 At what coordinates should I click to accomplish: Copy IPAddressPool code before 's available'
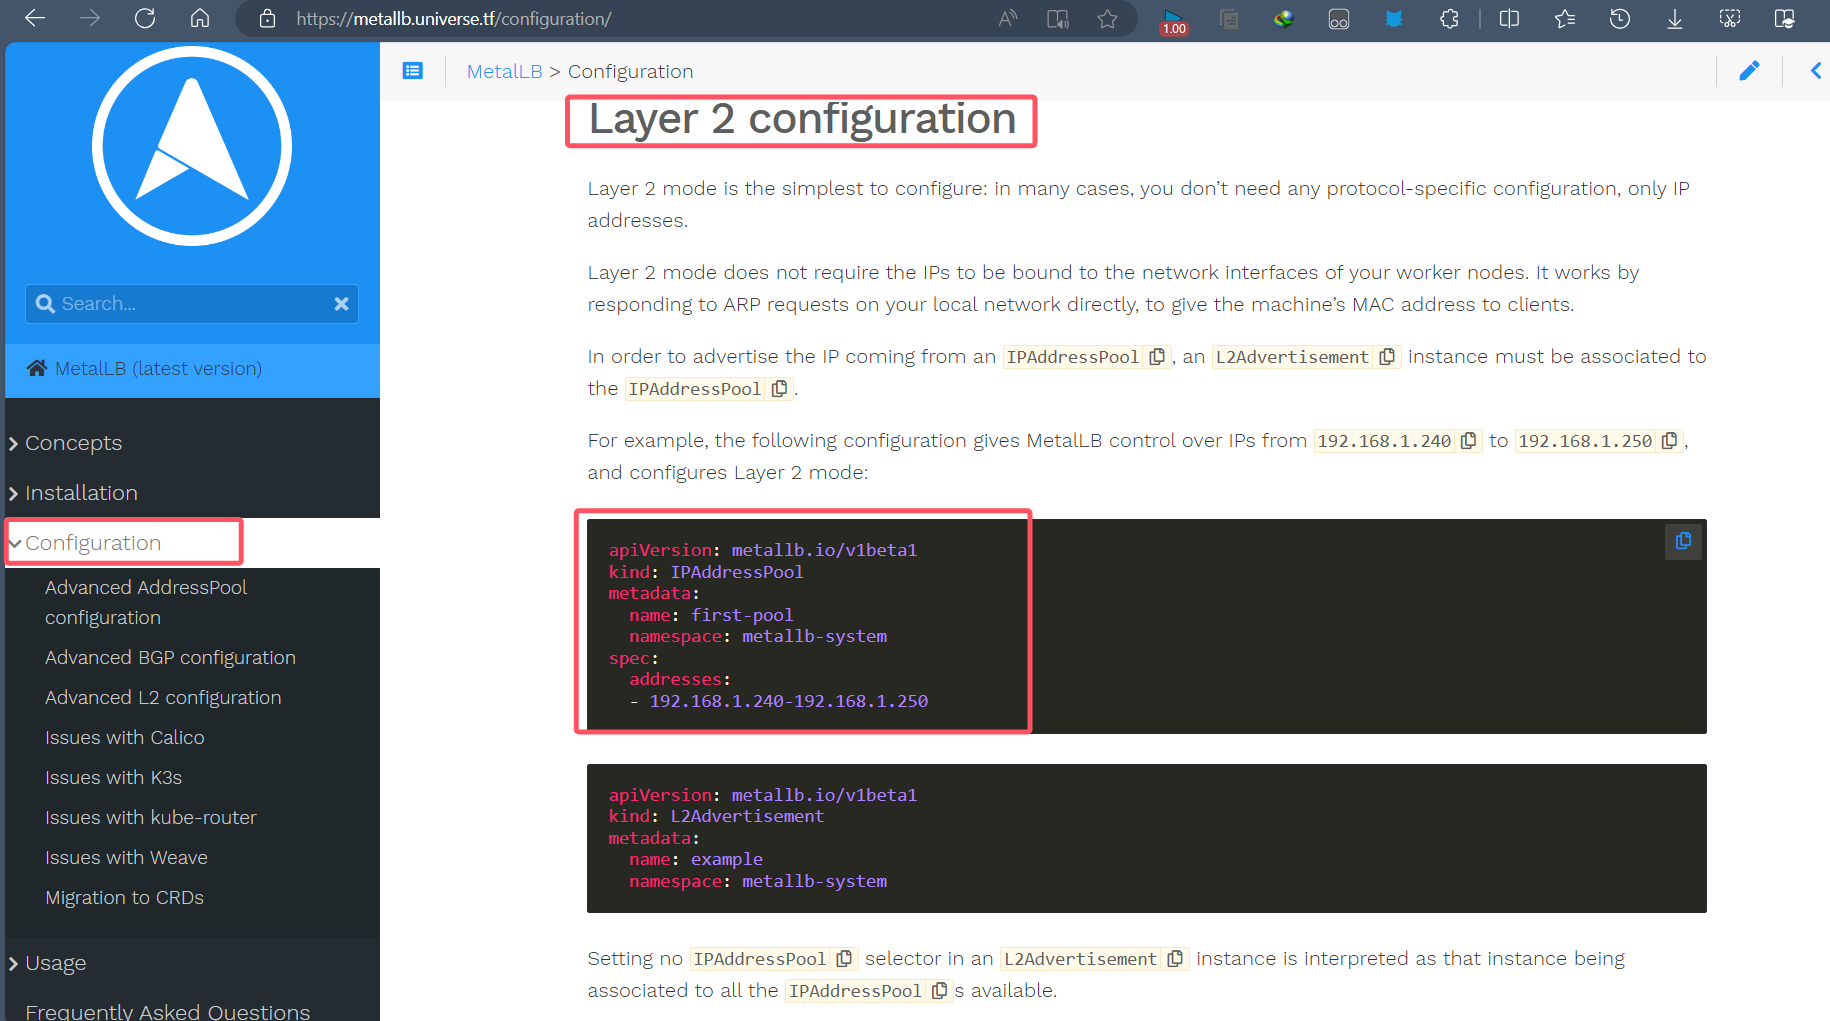click(x=939, y=991)
